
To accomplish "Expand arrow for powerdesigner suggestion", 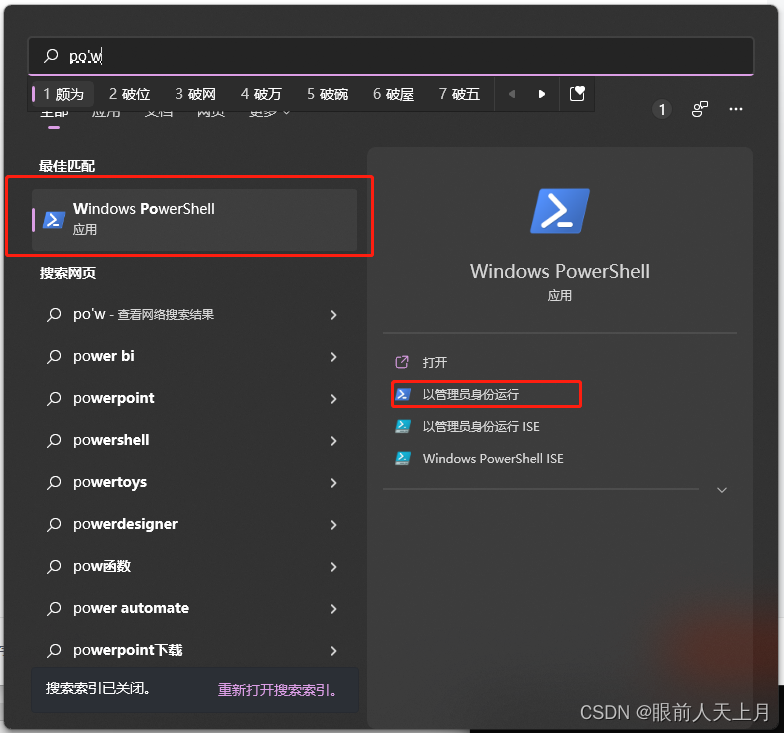I will pyautogui.click(x=334, y=524).
